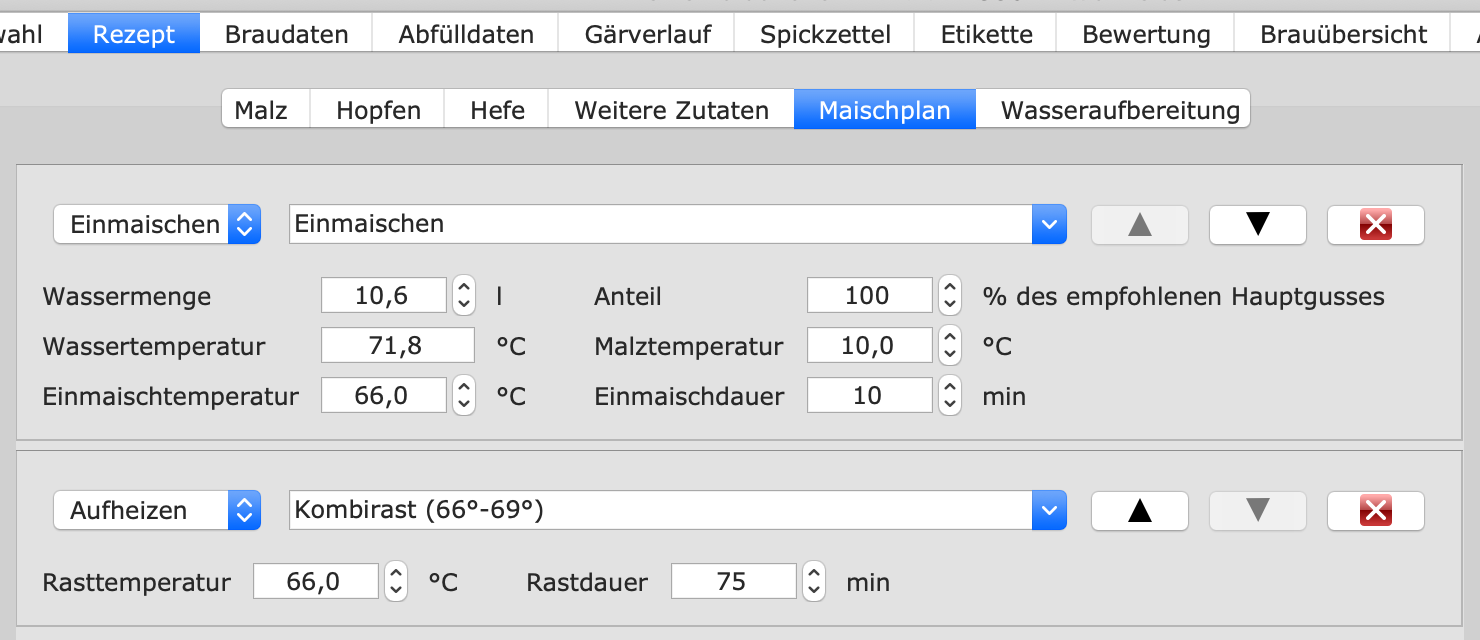1480x640 pixels.
Task: Click the stepper beside Wassermenge value
Action: 463,295
